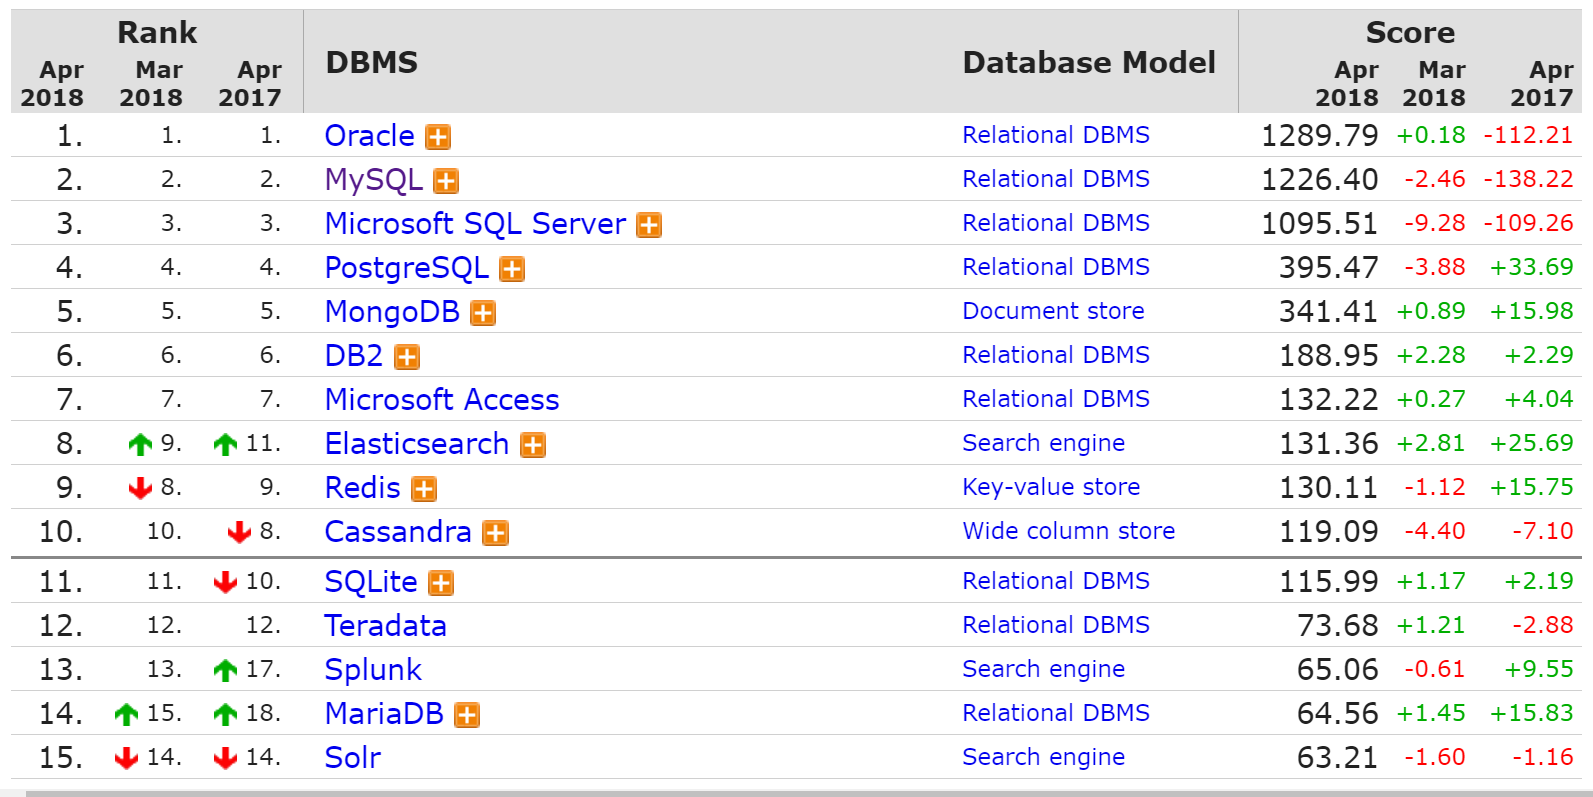The image size is (1593, 797).
Task: Open the Microsoft SQL Server link
Action: [476, 224]
